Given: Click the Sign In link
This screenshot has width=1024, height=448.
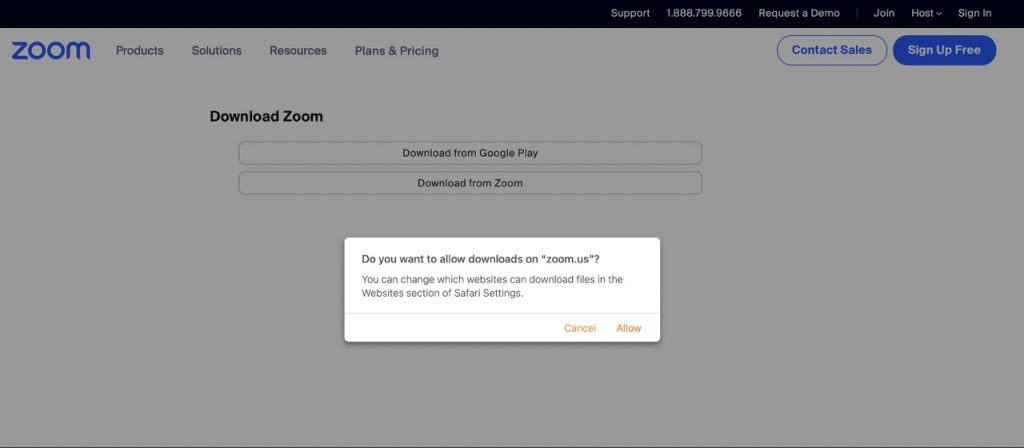Looking at the screenshot, I should (x=974, y=13).
